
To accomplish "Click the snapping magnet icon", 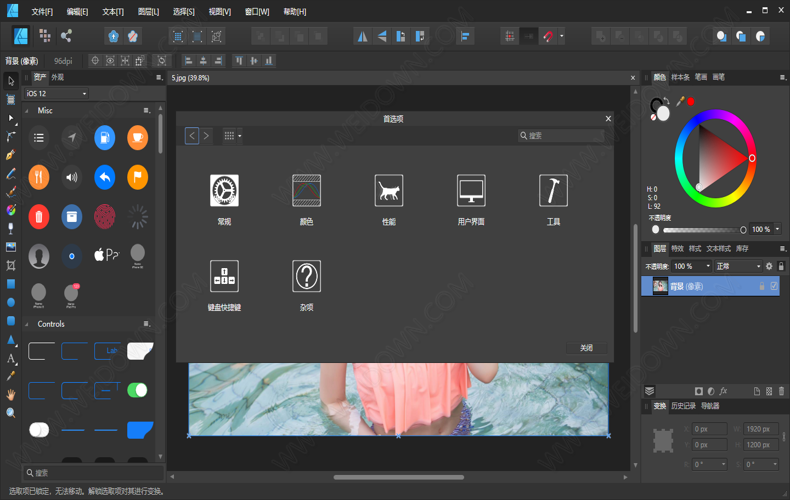I will 548,36.
